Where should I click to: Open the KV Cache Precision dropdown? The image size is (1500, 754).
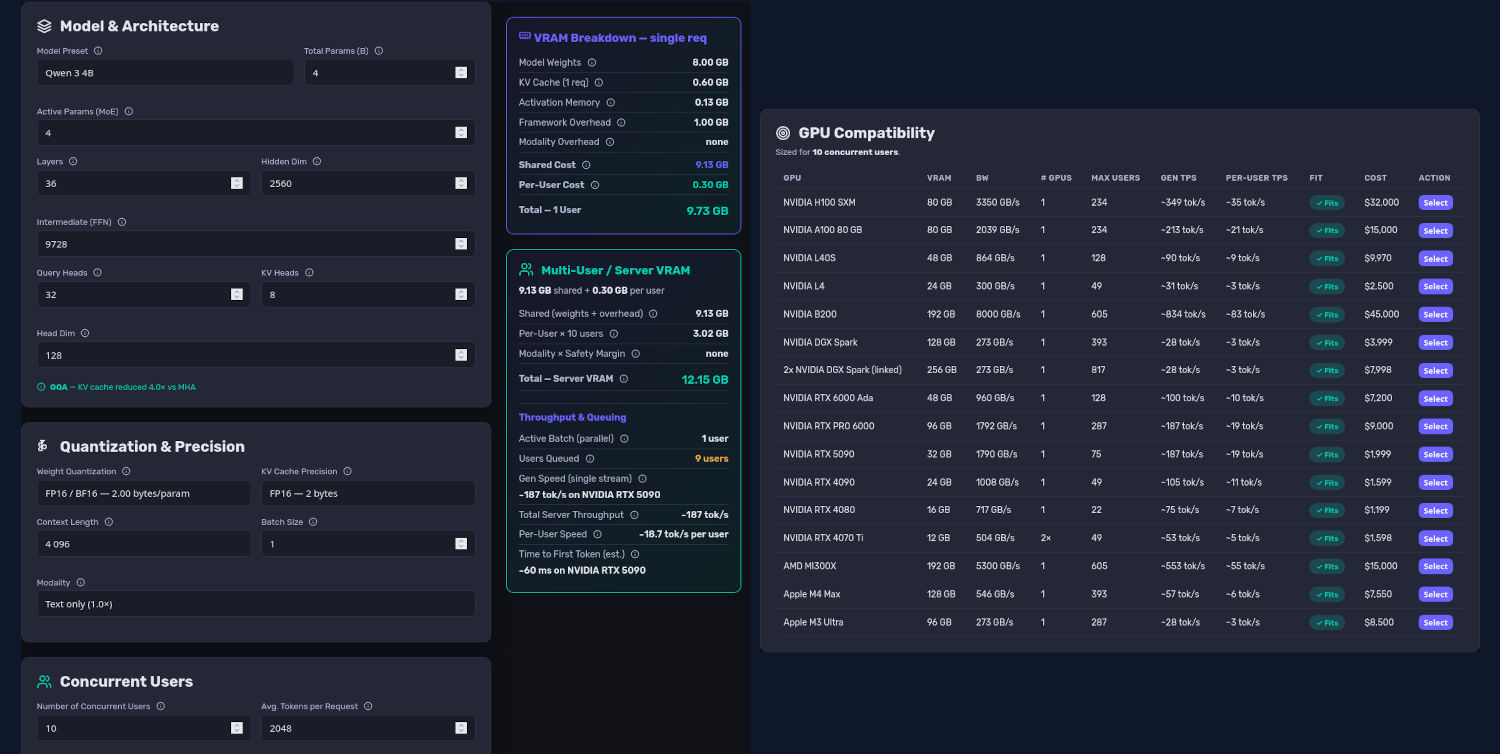click(368, 494)
